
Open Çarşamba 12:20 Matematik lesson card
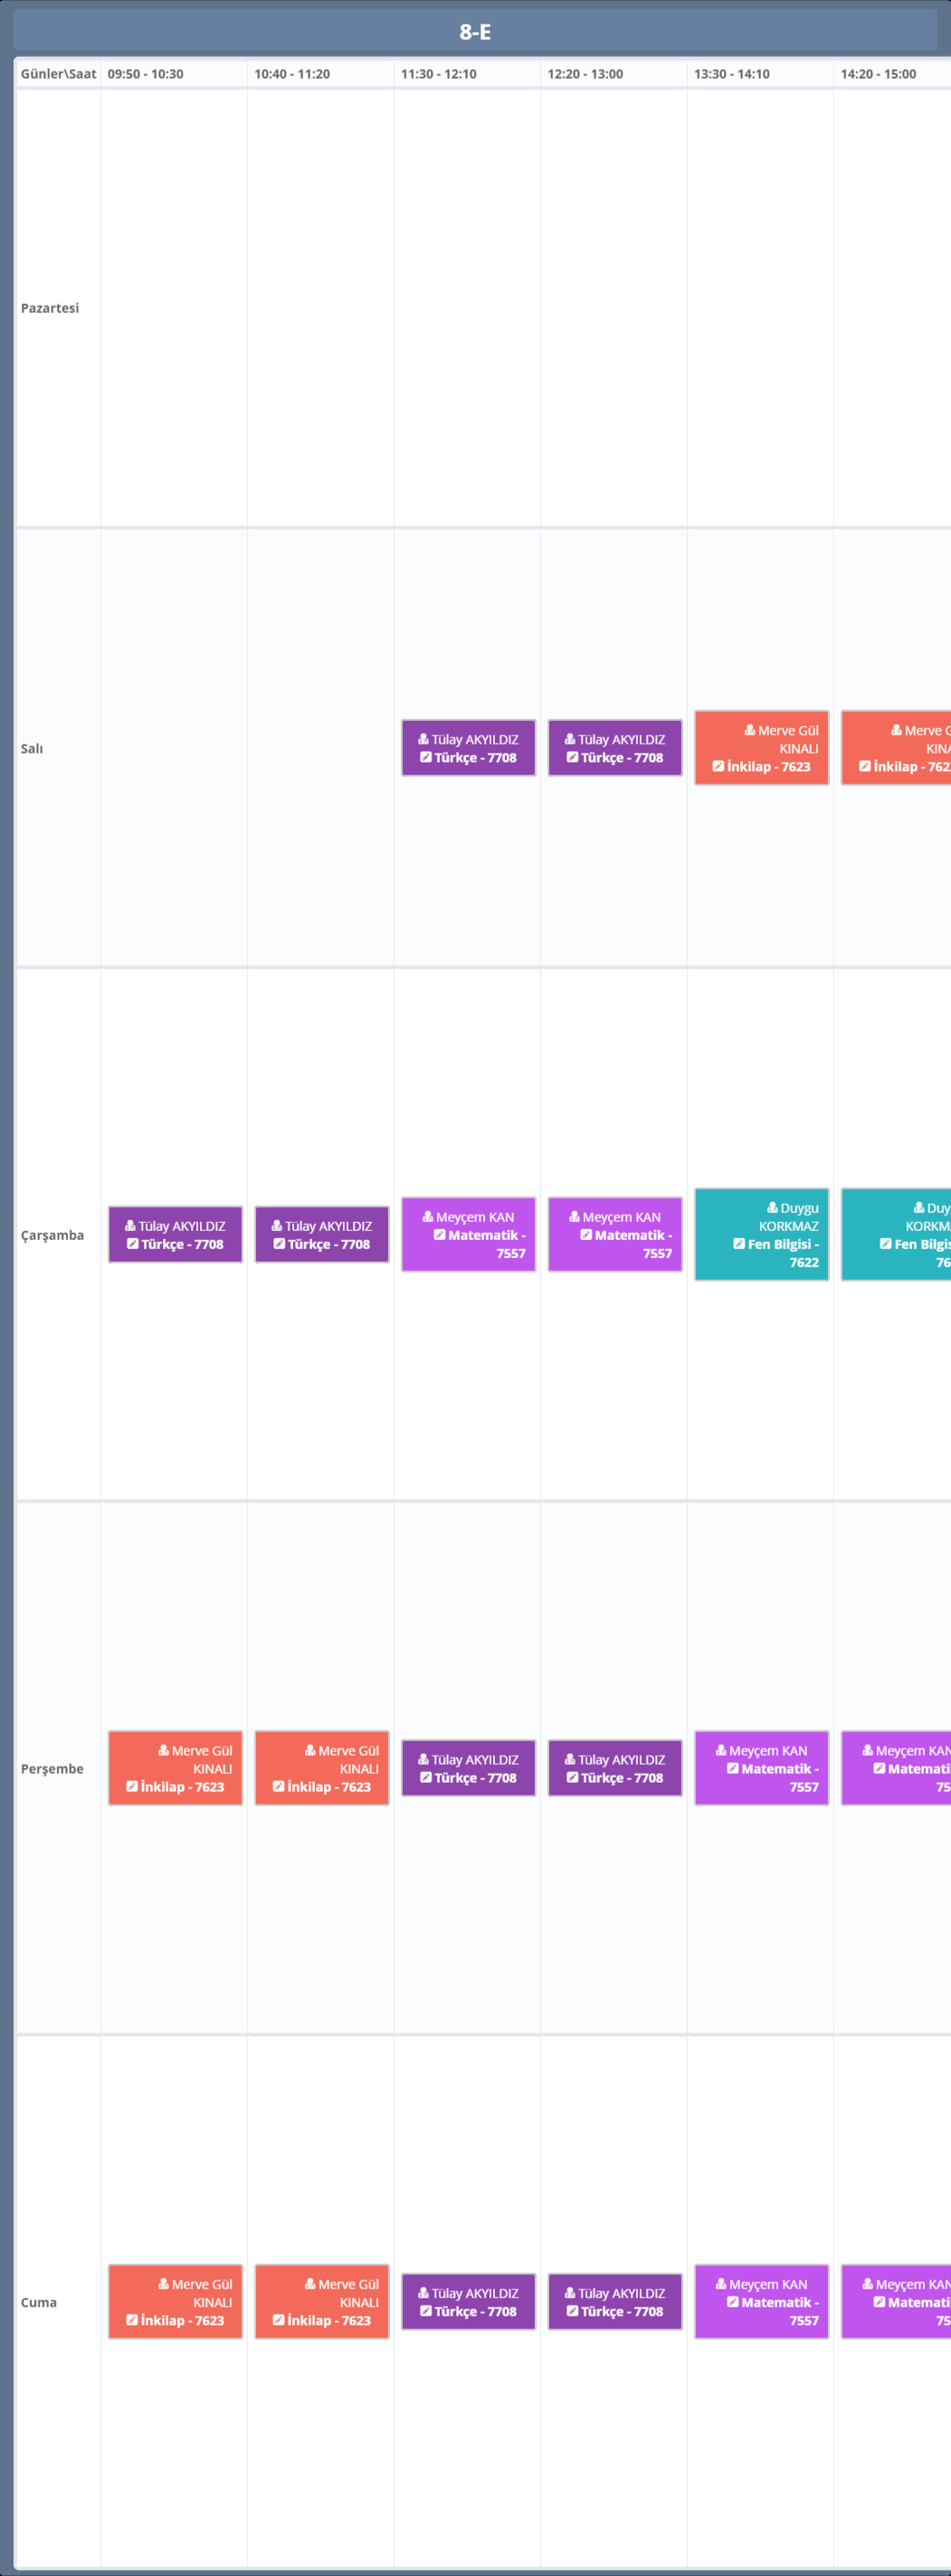coord(615,1235)
